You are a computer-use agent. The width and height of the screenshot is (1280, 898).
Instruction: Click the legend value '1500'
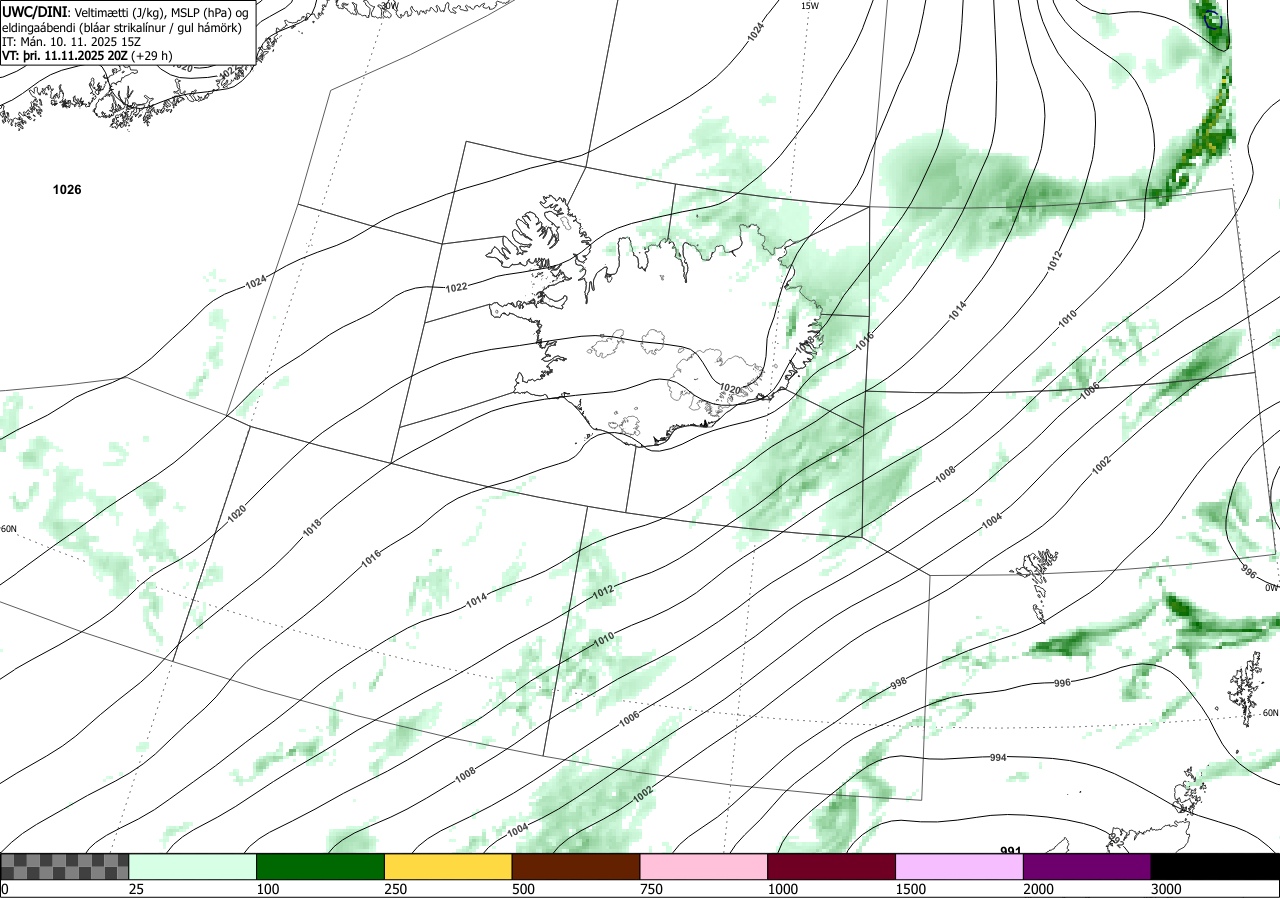click(910, 889)
